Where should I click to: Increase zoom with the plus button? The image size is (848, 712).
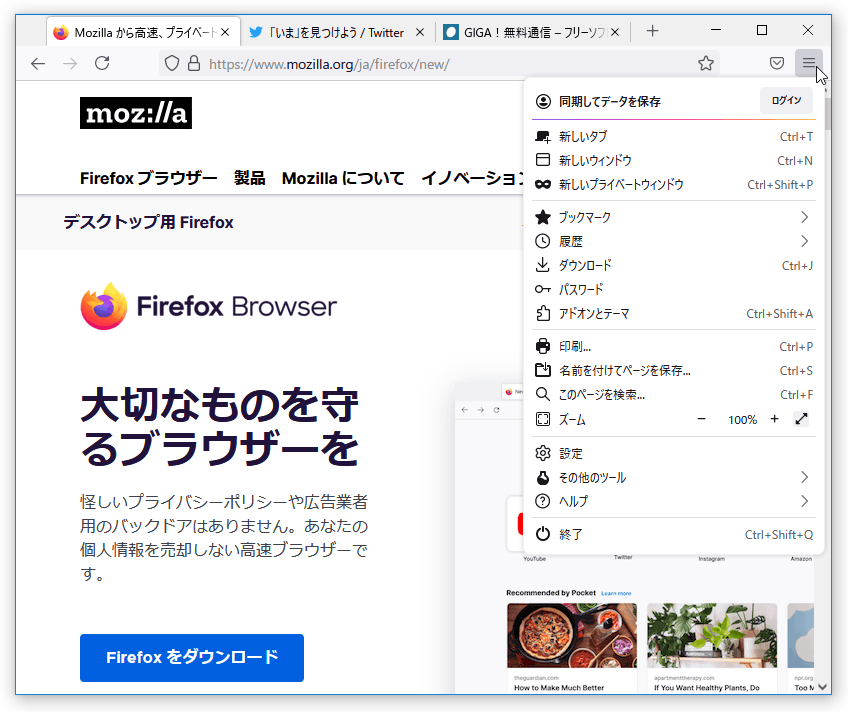tap(774, 419)
